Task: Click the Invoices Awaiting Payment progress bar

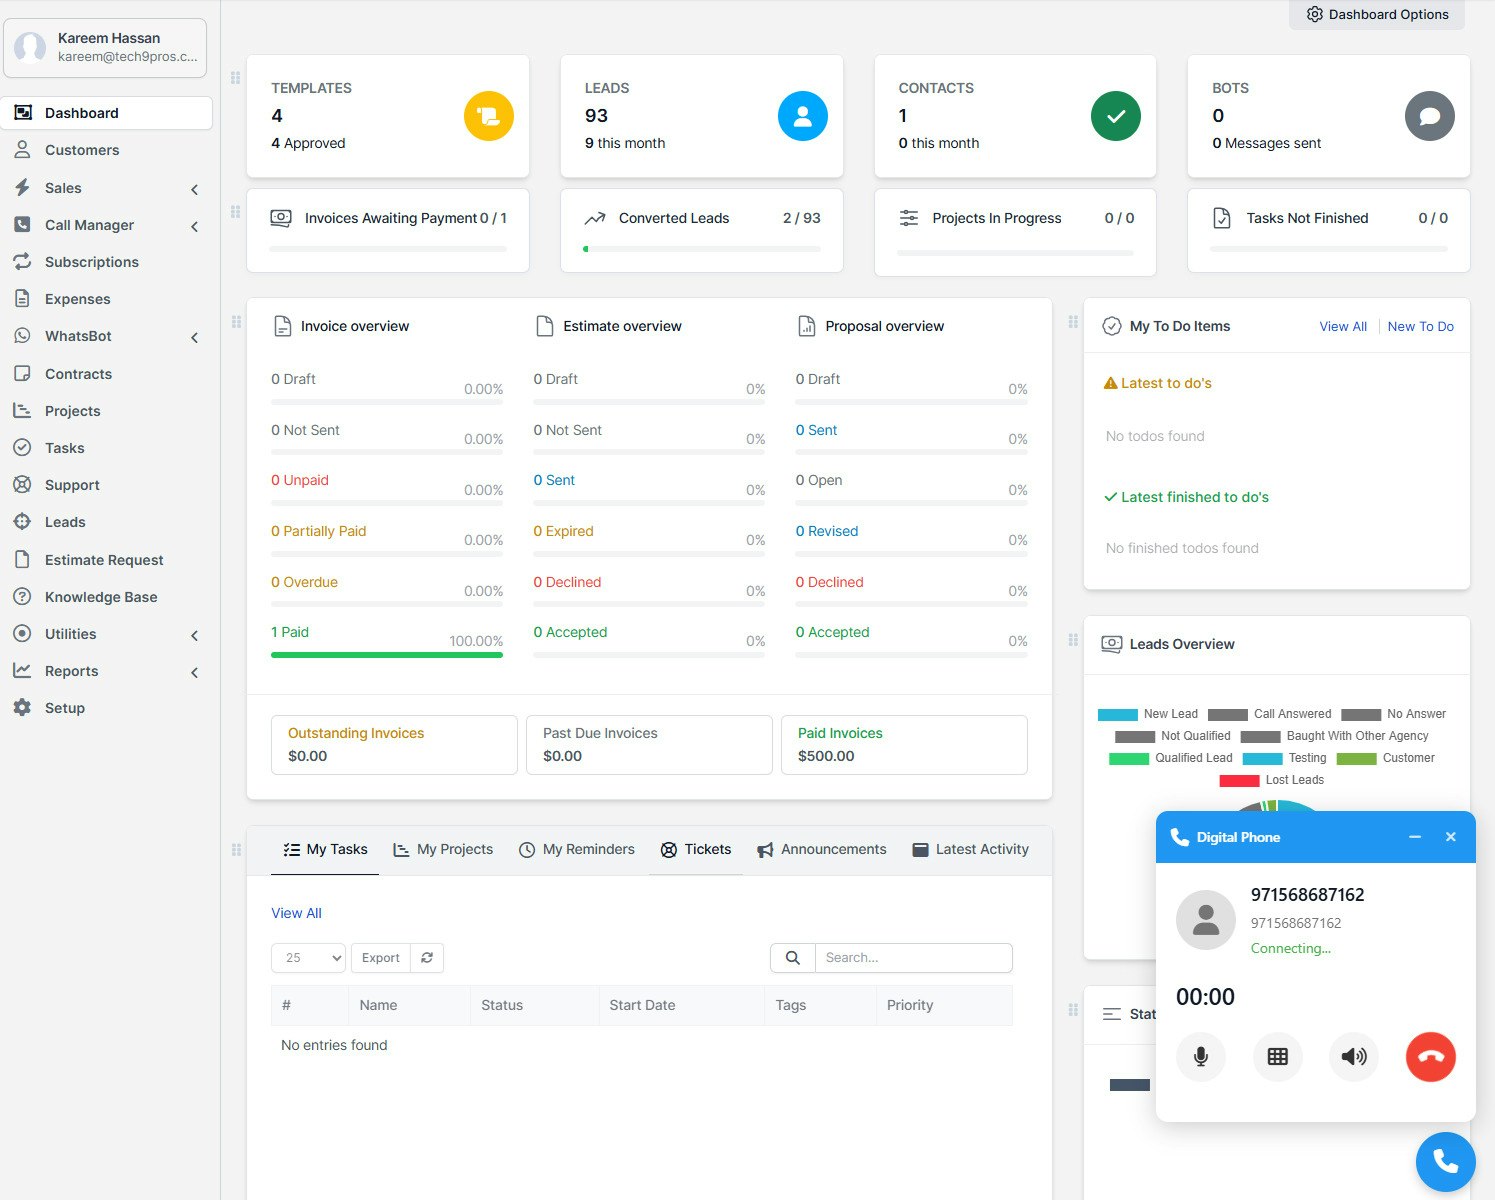Action: point(388,249)
